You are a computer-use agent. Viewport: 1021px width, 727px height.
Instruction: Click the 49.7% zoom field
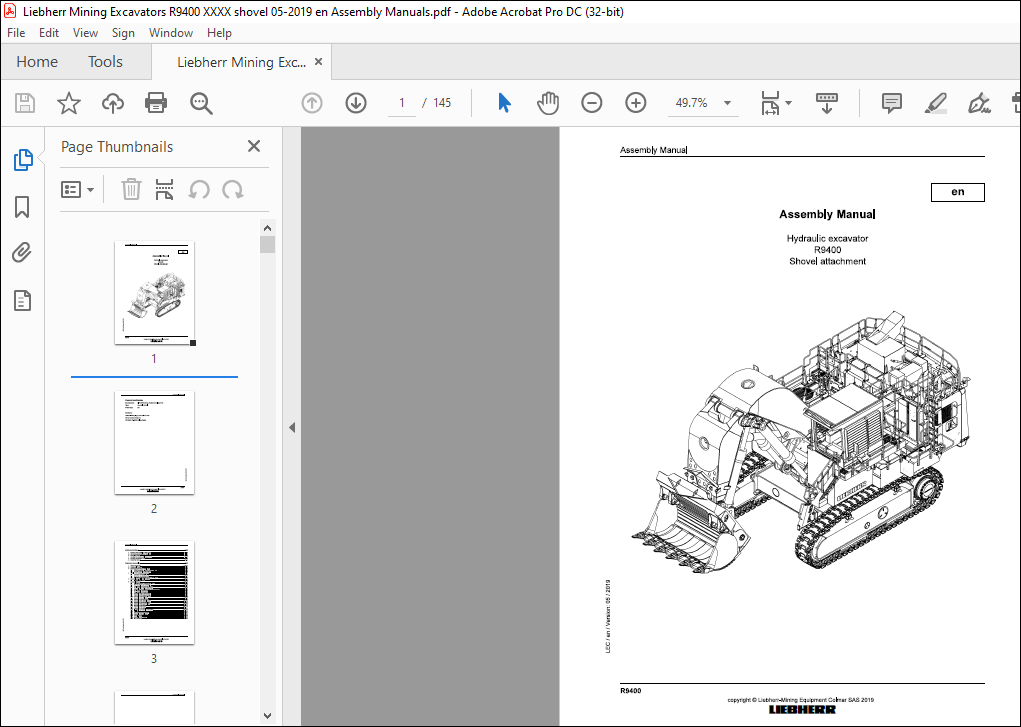pyautogui.click(x=692, y=103)
